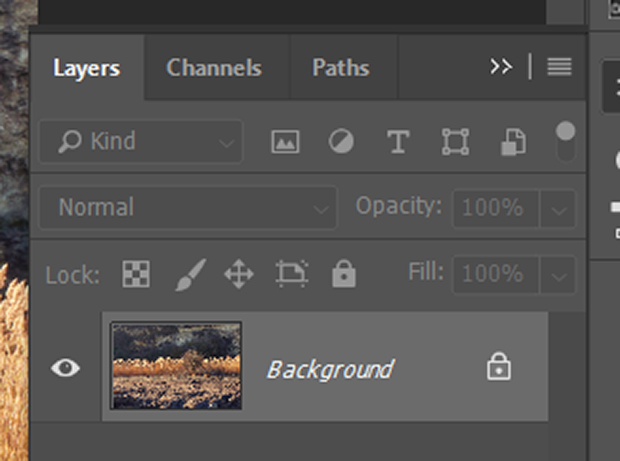Collapse panel with double-chevron icon

(501, 66)
